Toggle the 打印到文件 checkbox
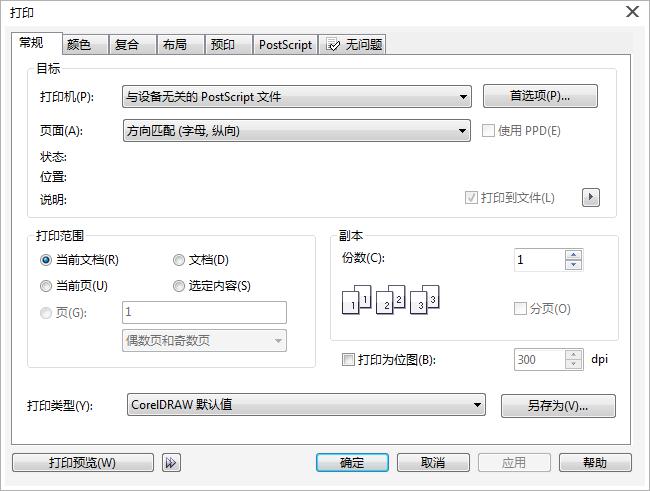The height and width of the screenshot is (491, 650). click(471, 198)
